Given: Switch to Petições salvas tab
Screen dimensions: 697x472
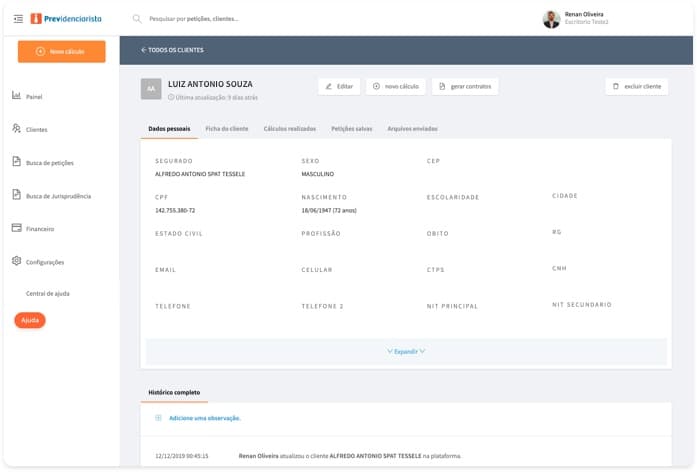Looking at the screenshot, I should [352, 128].
